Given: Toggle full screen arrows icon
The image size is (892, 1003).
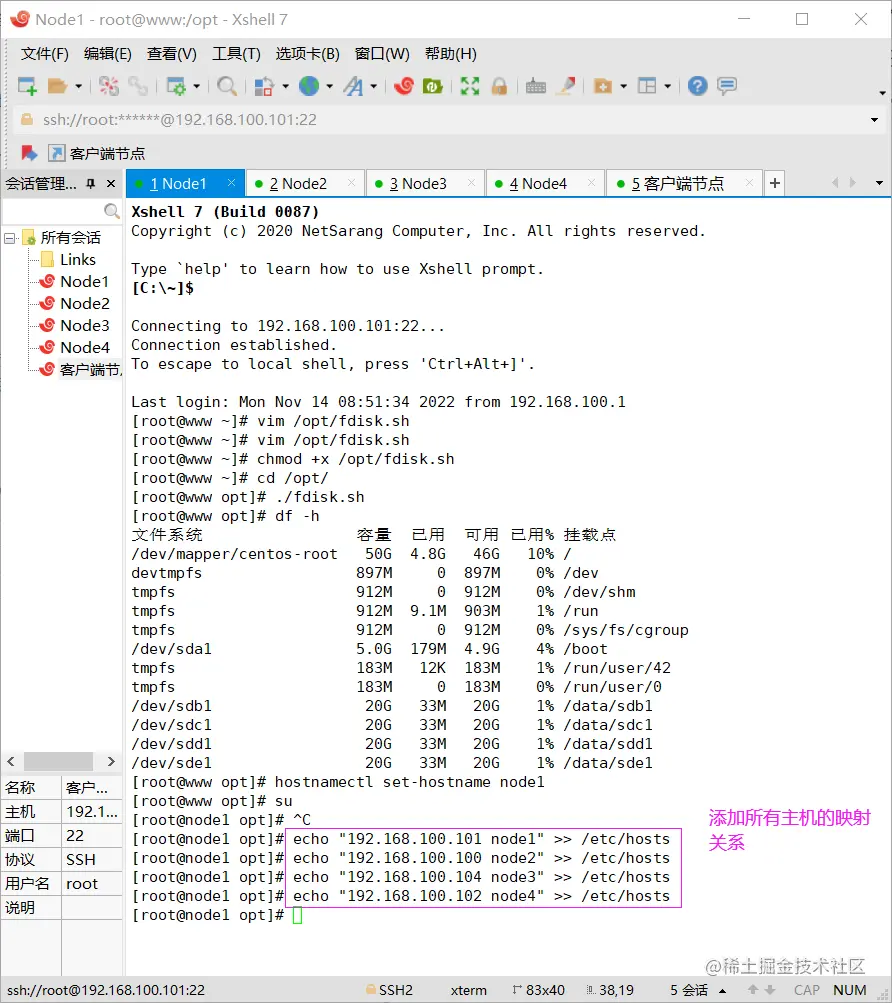Looking at the screenshot, I should pyautogui.click(x=470, y=86).
